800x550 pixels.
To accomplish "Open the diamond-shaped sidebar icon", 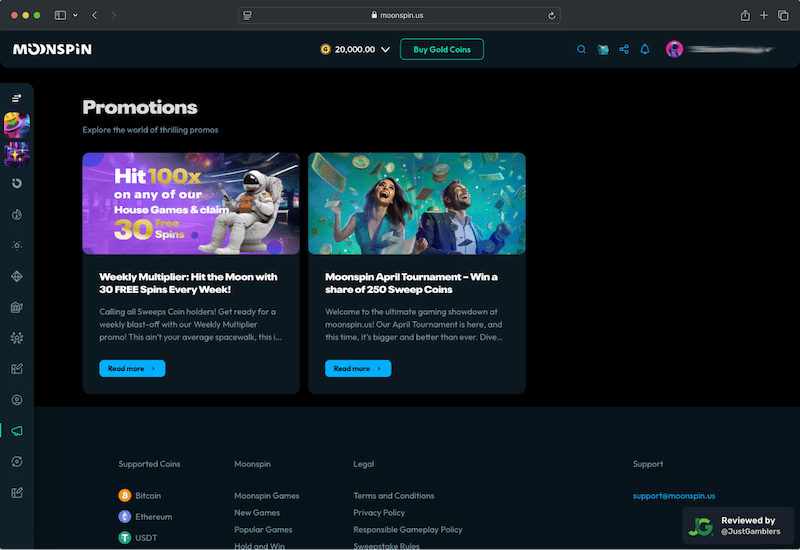I will click(x=17, y=277).
